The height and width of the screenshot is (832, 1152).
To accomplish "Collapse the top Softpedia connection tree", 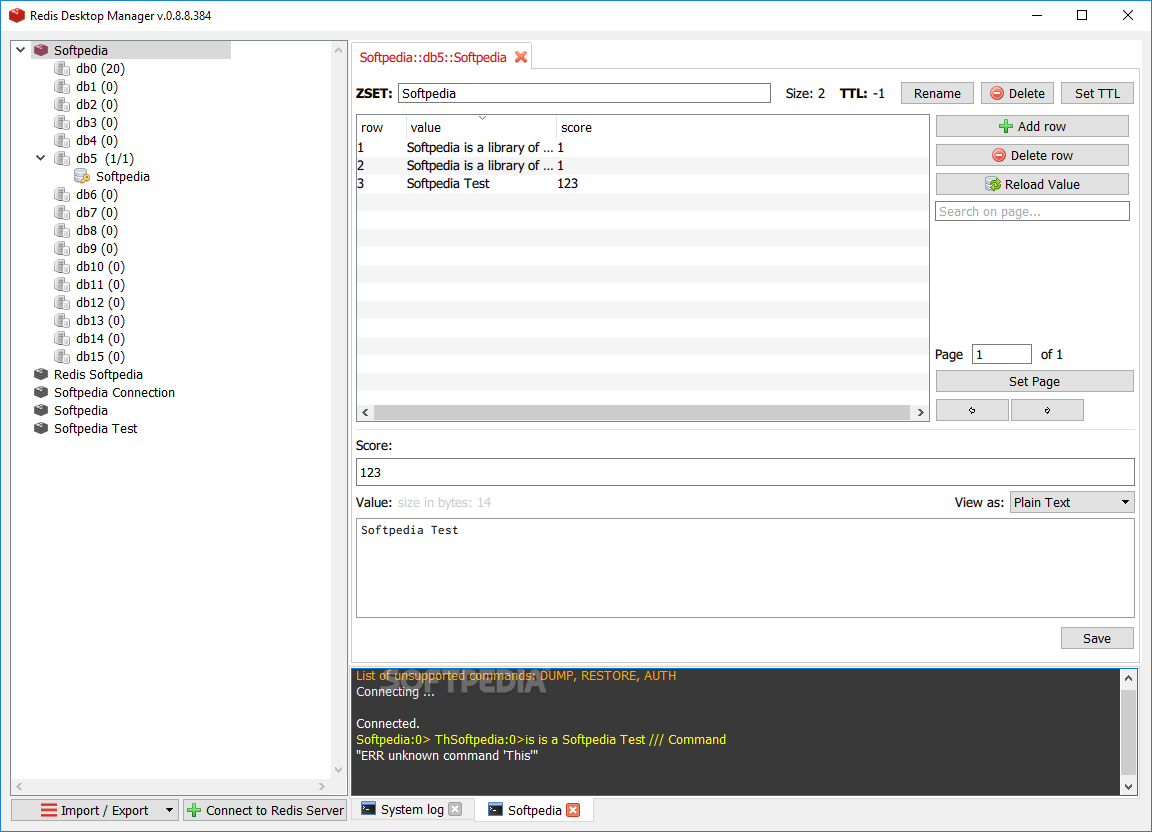I will point(21,50).
